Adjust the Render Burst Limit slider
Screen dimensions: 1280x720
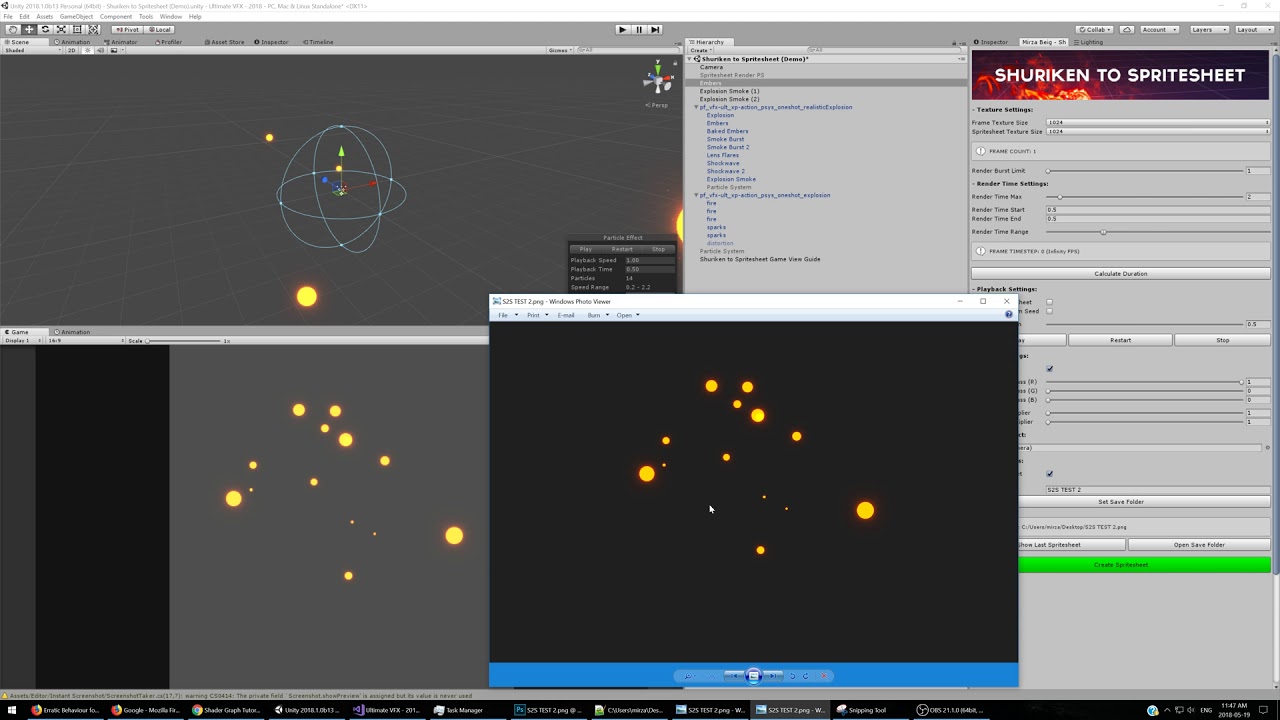1144,171
